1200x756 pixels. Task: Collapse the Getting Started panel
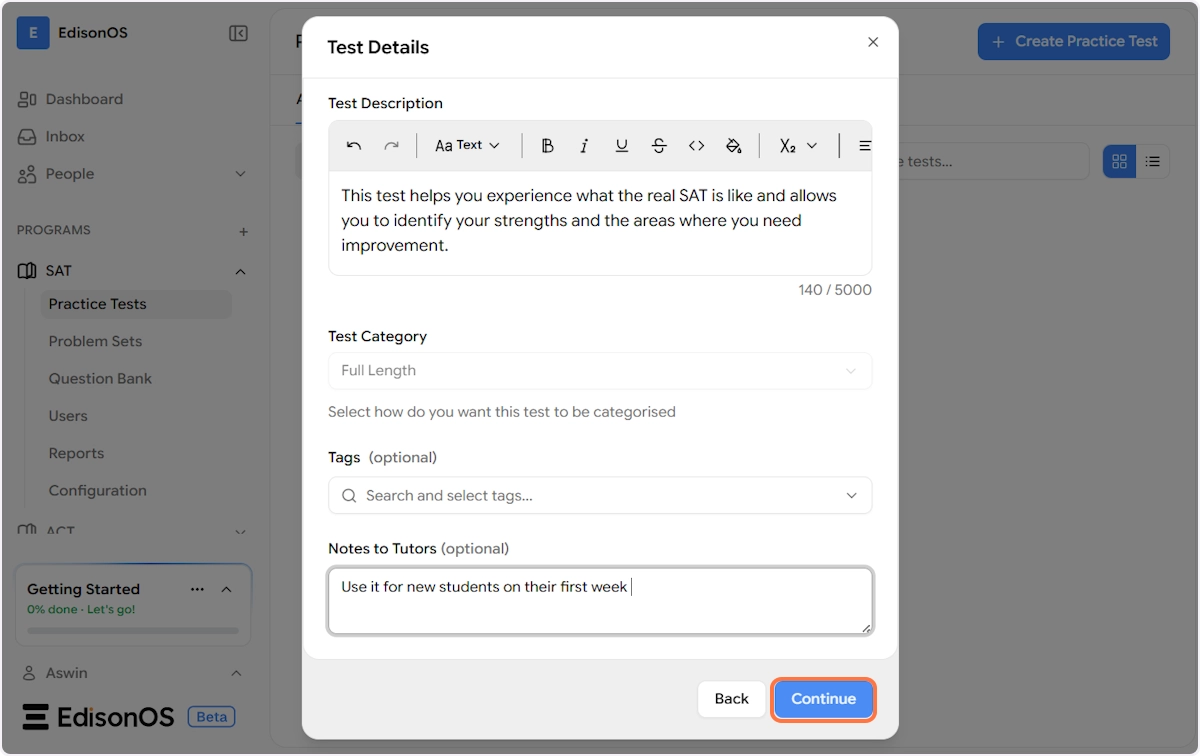(x=226, y=590)
